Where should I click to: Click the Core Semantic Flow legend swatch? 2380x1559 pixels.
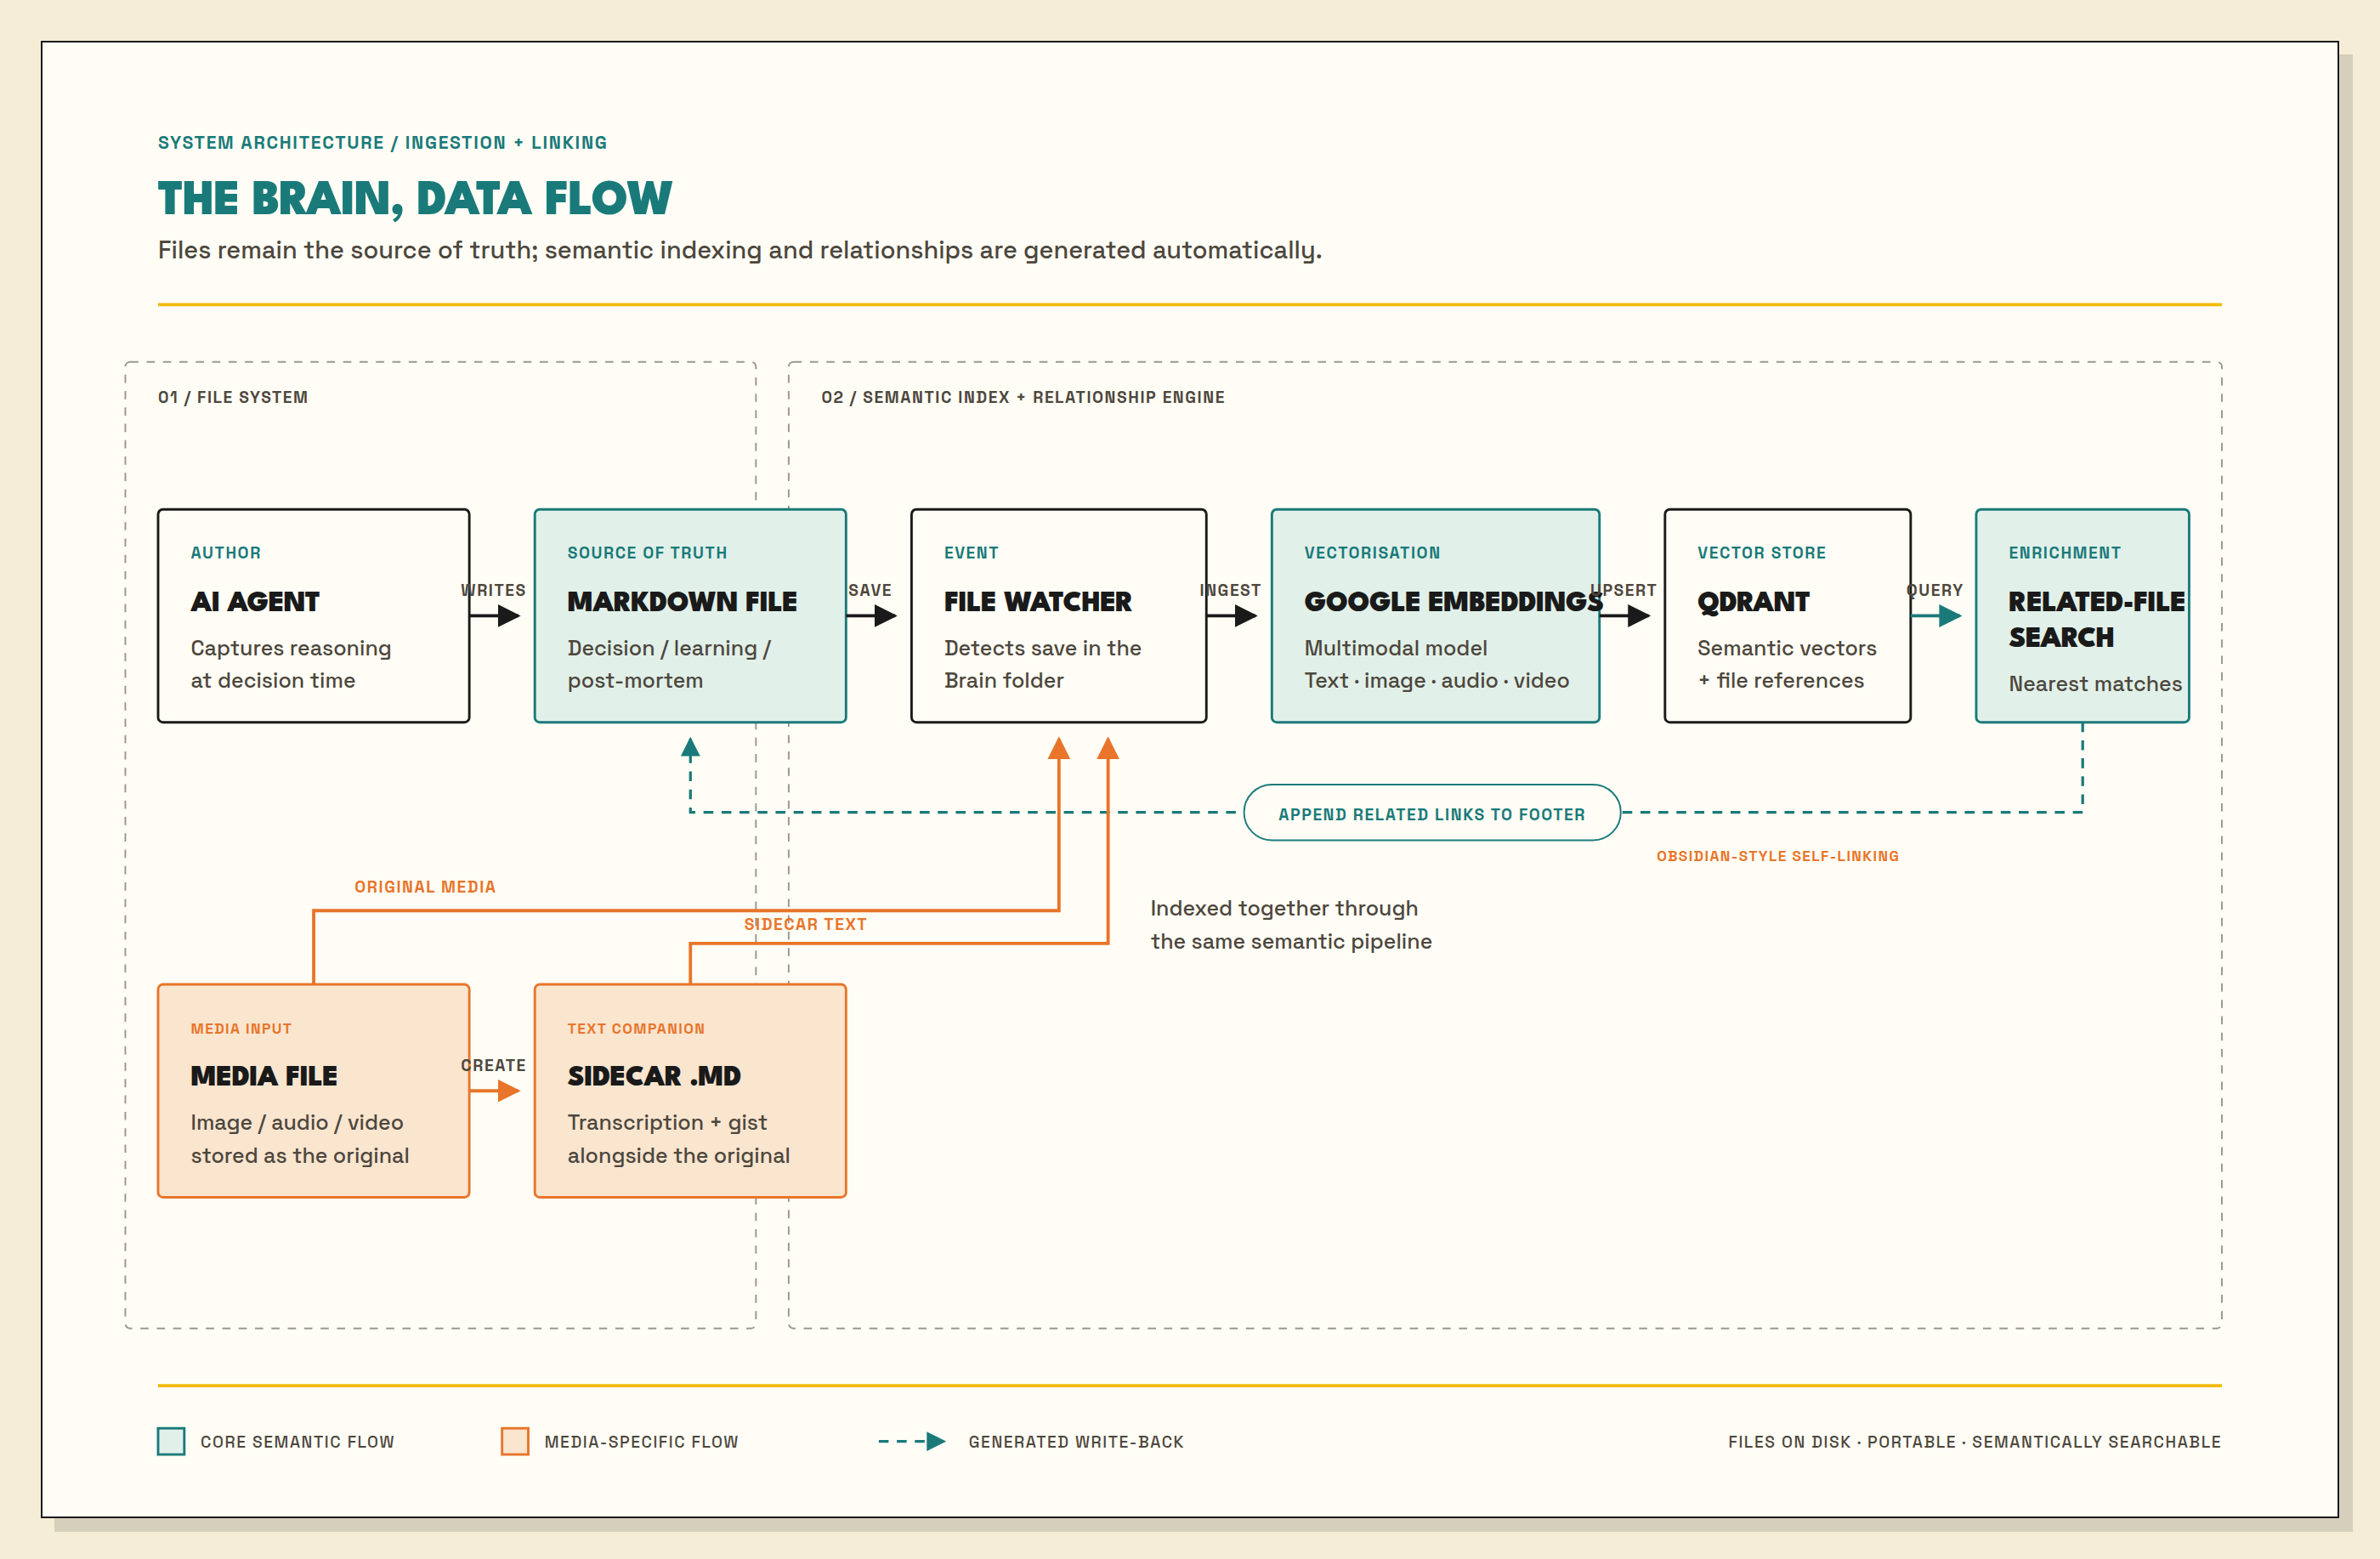[x=171, y=1441]
